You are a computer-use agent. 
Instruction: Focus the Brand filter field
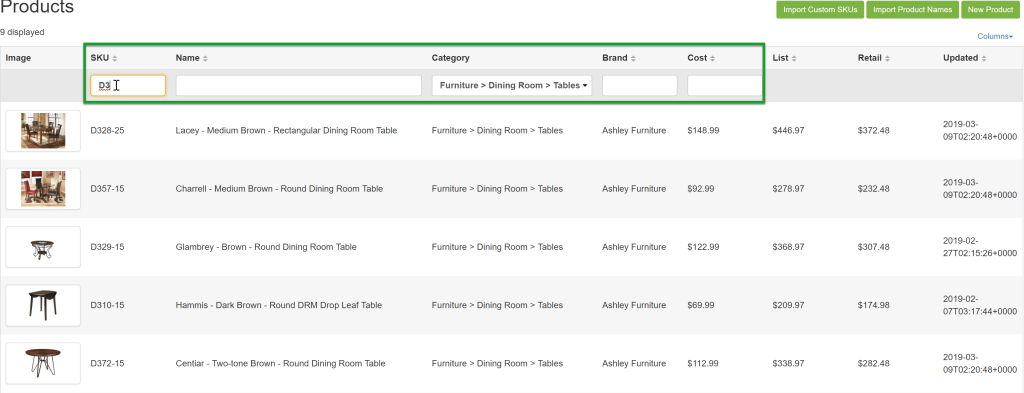639,86
